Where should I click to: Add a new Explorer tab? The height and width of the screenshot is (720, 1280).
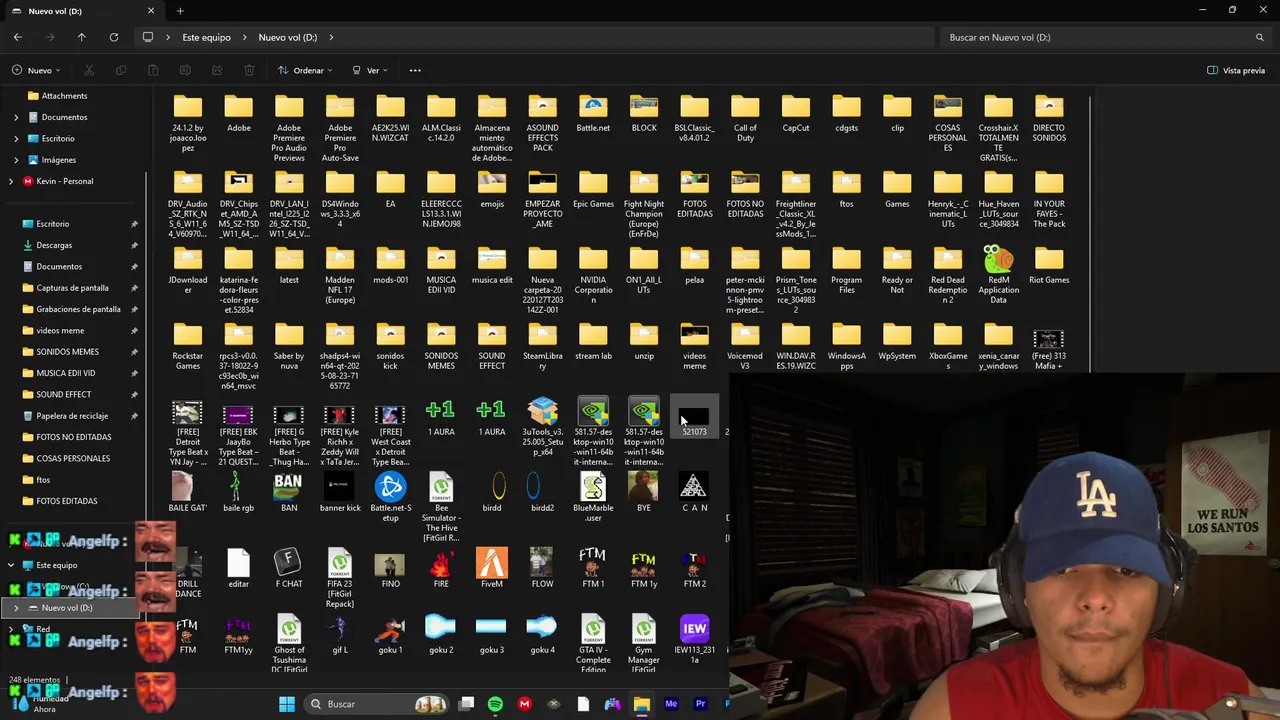(x=180, y=11)
